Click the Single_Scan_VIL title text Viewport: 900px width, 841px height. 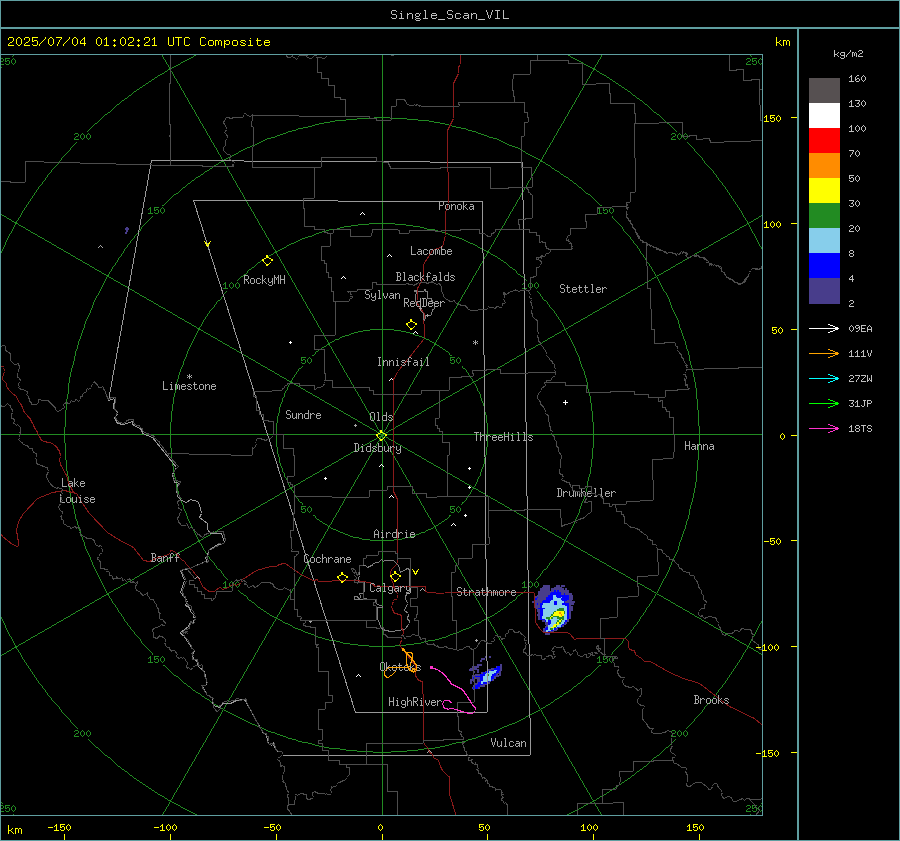[x=449, y=15]
